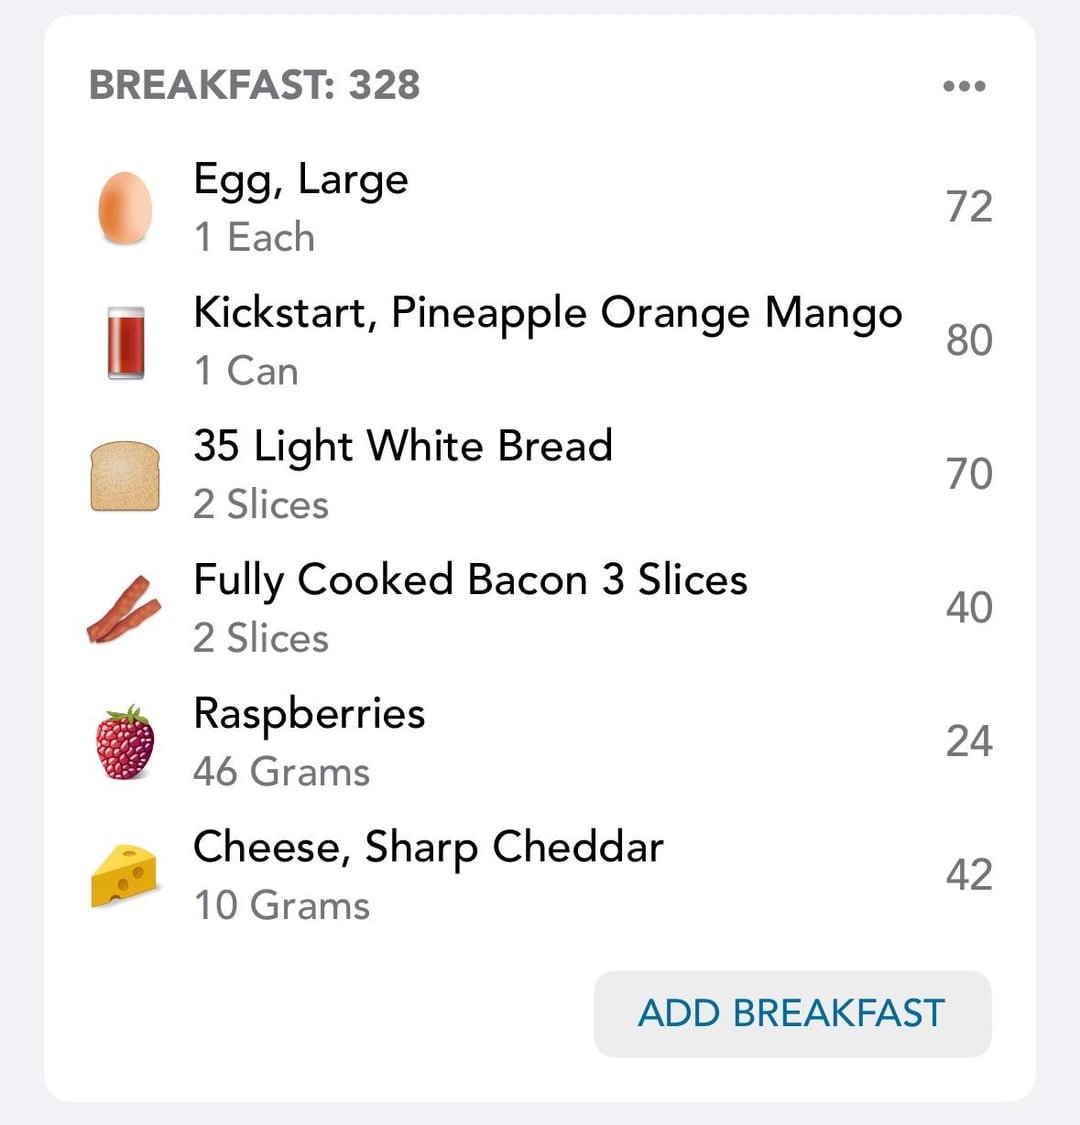Open Fully Cooked Bacon 3 Slices entry

coord(540,609)
